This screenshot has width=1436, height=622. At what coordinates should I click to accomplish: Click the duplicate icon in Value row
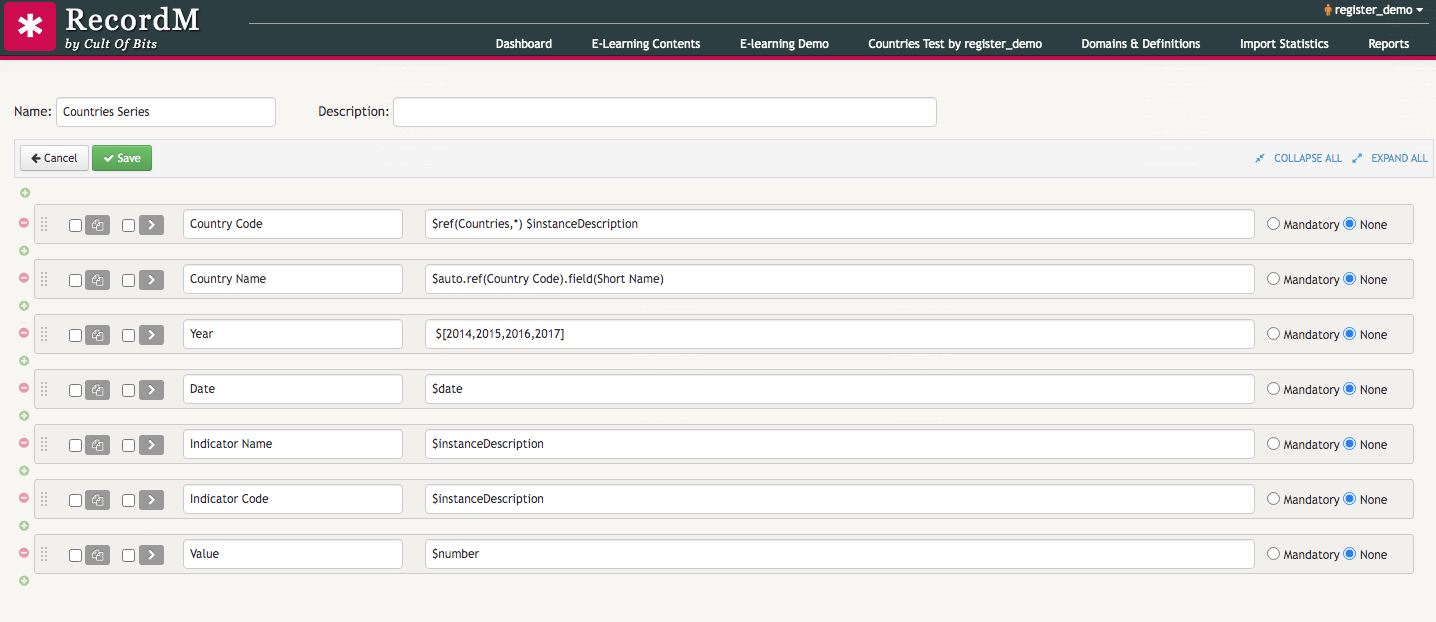(x=97, y=555)
